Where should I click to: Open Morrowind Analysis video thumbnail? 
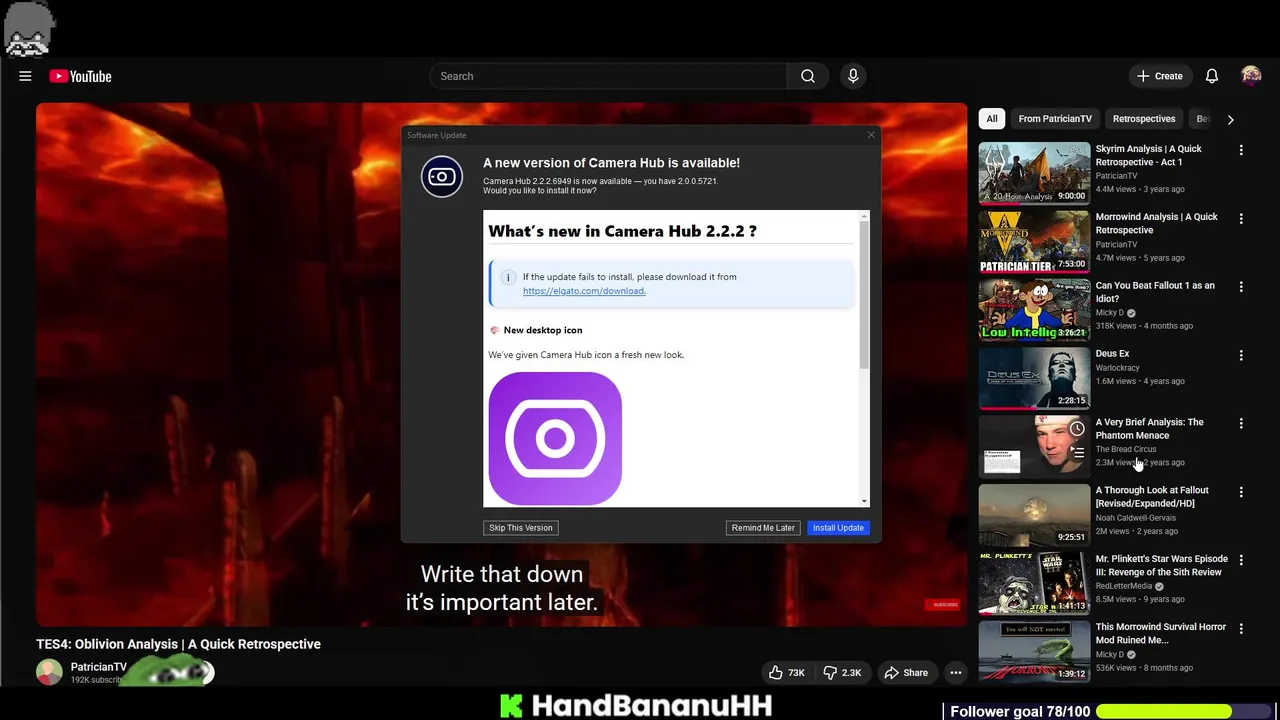tap(1034, 241)
